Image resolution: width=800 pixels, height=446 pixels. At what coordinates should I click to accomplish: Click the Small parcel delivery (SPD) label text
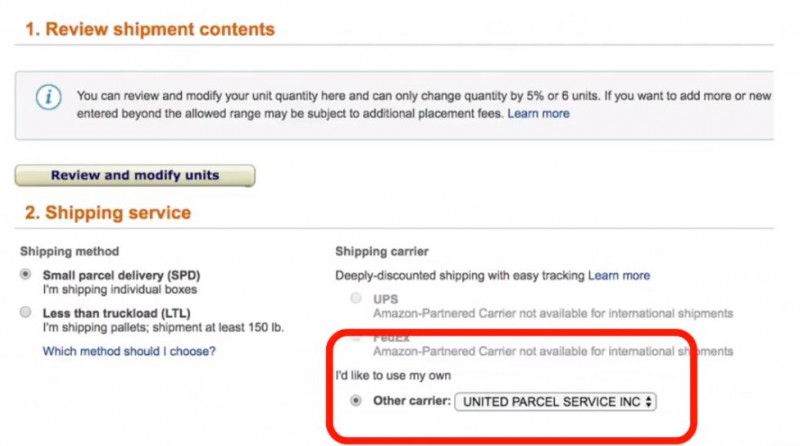[x=121, y=275]
